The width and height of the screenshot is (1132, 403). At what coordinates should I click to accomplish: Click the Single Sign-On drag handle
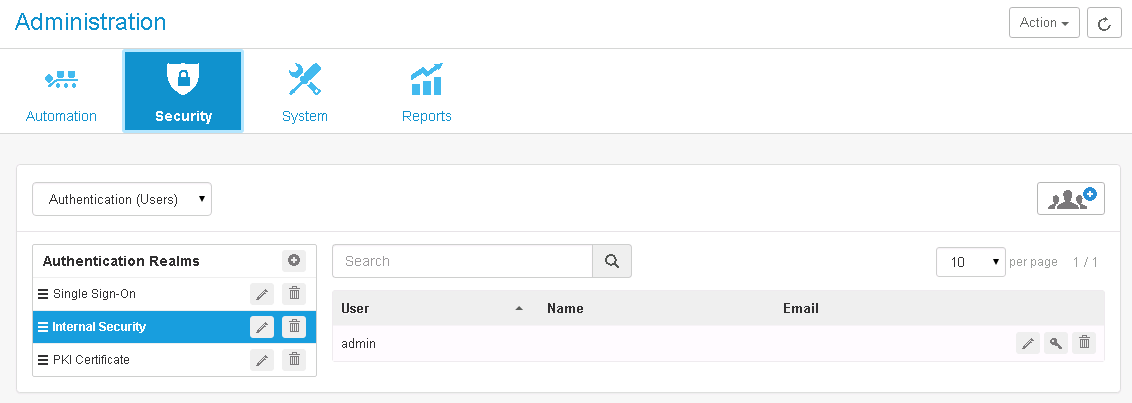(x=43, y=294)
